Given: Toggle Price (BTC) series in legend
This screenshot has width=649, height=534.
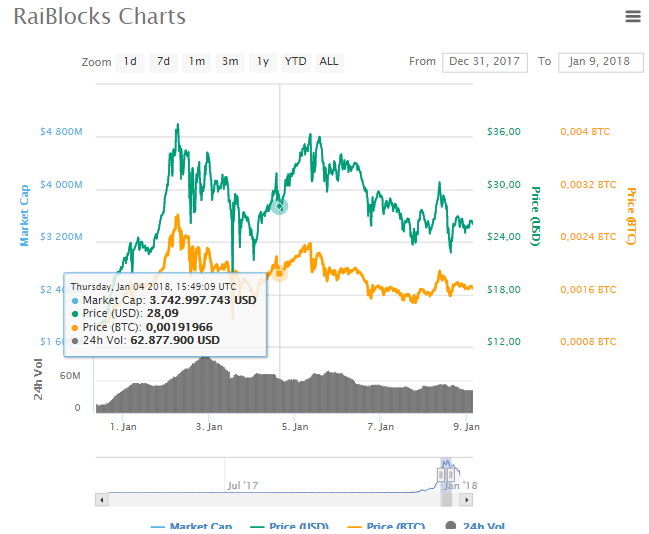Looking at the screenshot, I should 386,527.
